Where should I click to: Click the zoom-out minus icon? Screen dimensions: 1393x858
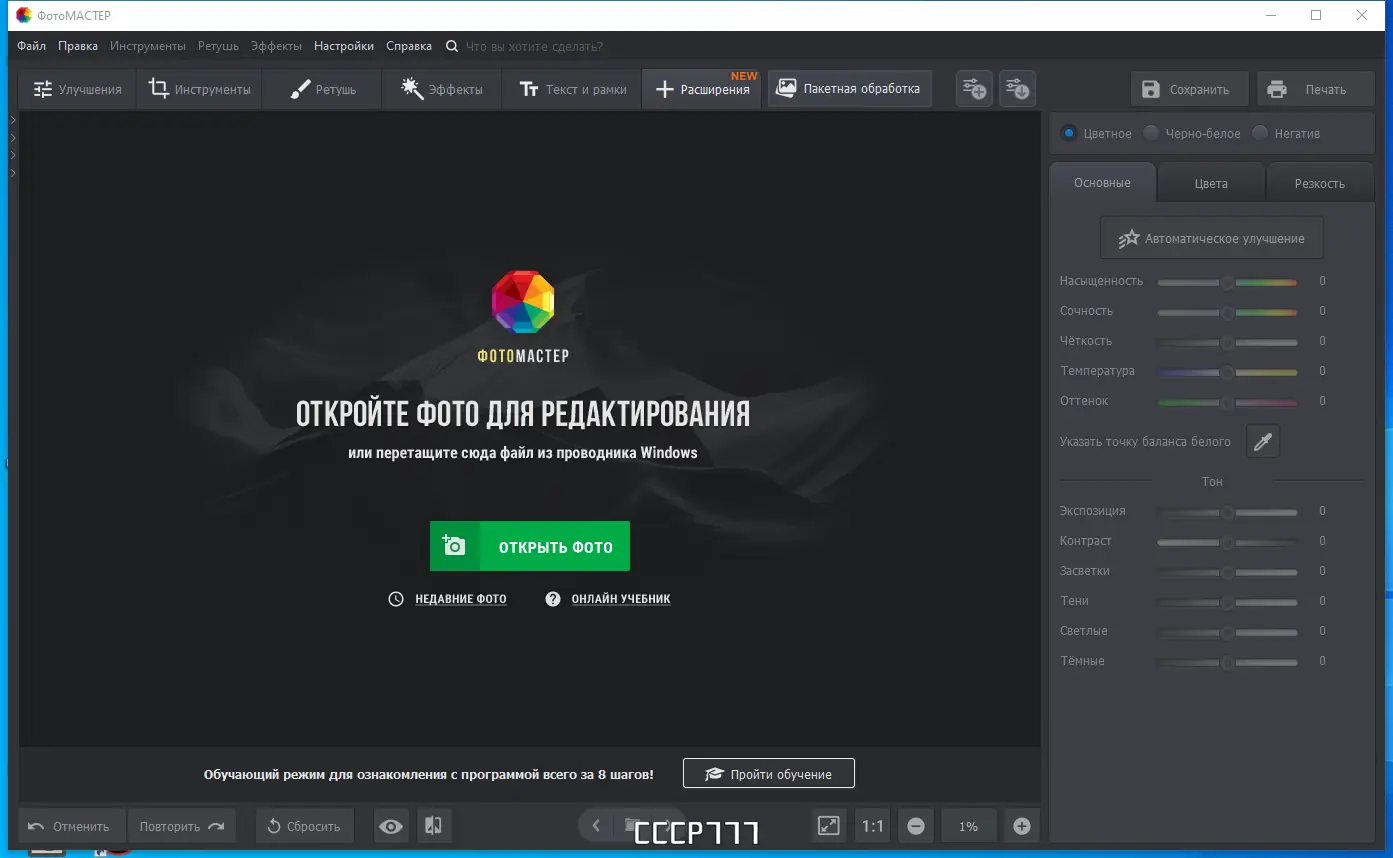pos(915,825)
